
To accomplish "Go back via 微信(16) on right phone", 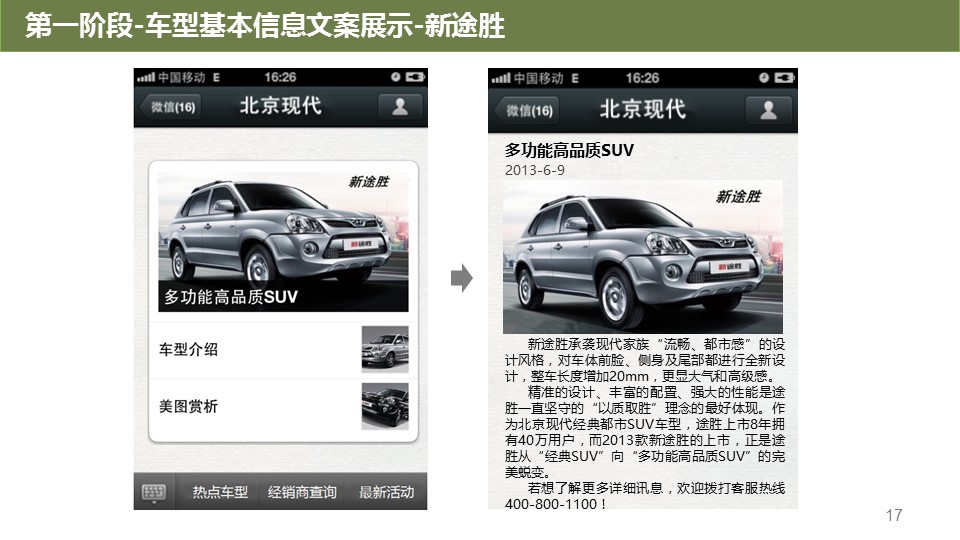I will 527,110.
